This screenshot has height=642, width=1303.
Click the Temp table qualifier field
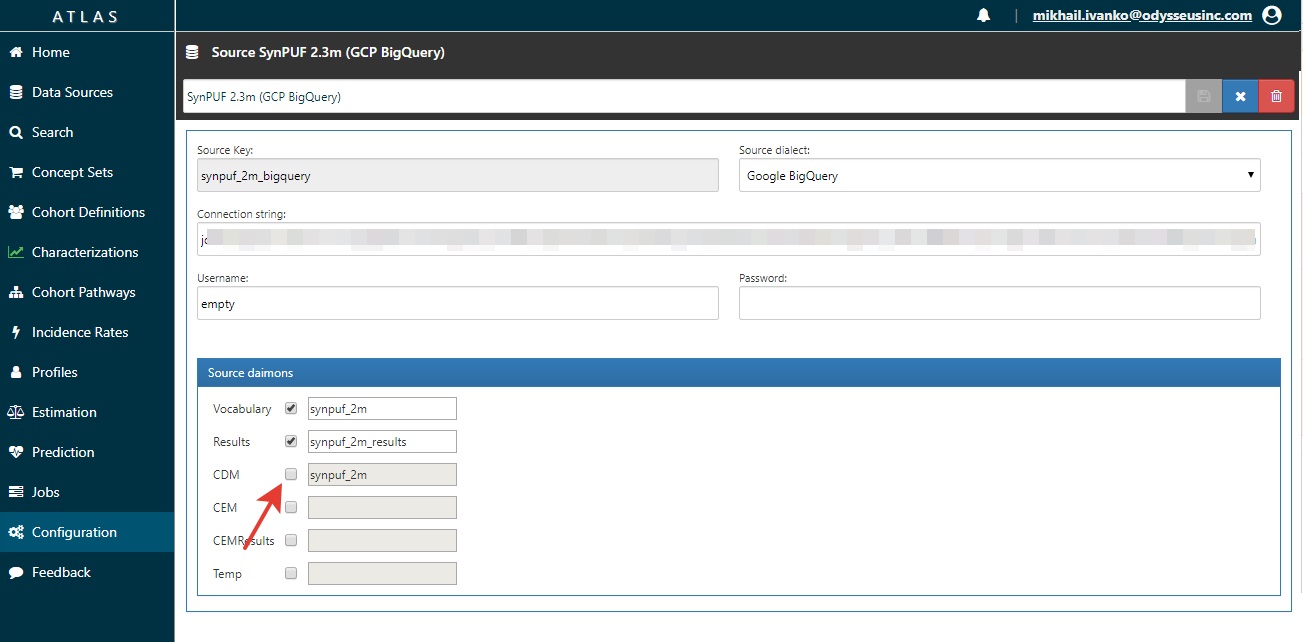click(x=382, y=573)
